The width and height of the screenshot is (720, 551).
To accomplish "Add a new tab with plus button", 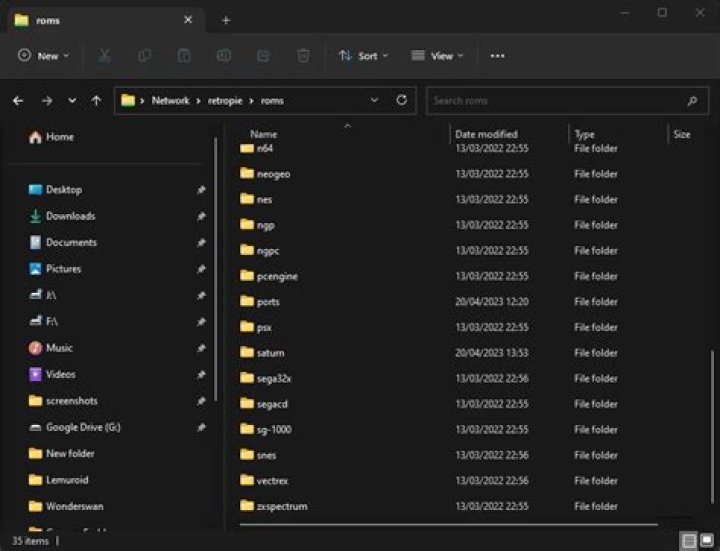I will (x=226, y=20).
